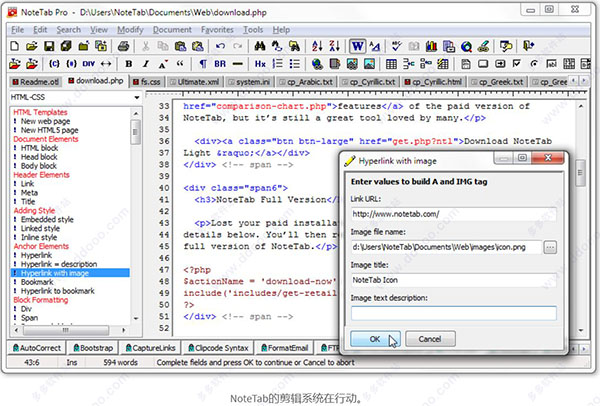600x406 pixels.
Task: Click the Link URL input field
Action: pyautogui.click(x=453, y=214)
